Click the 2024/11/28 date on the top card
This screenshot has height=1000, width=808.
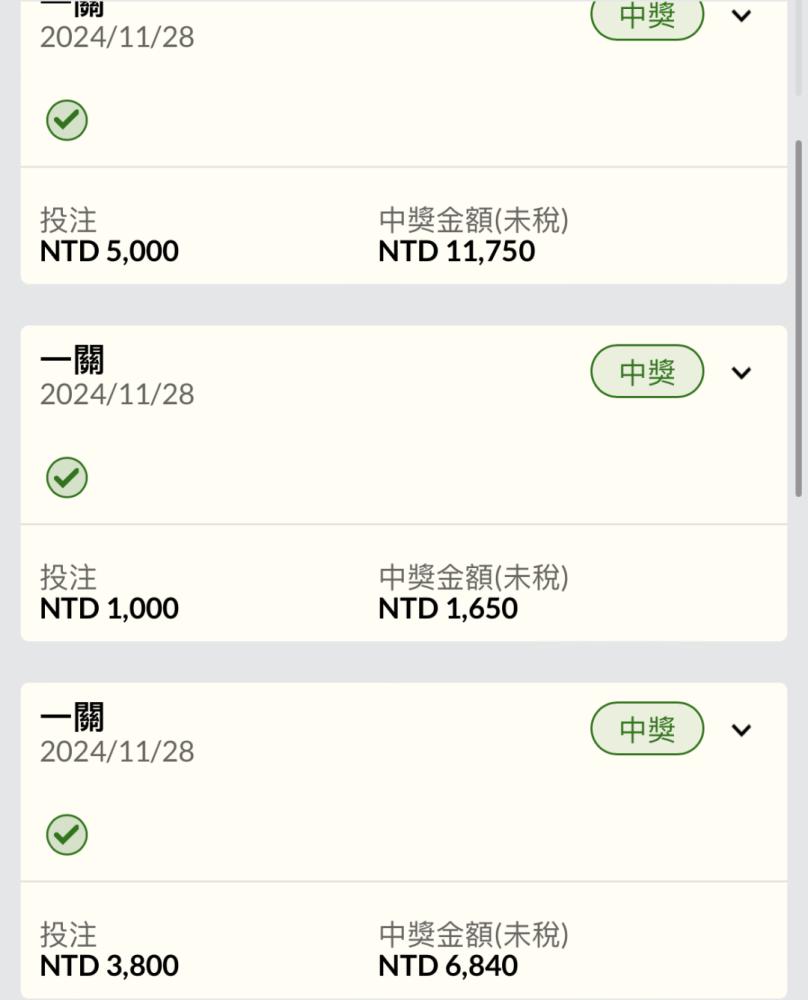[x=117, y=37]
